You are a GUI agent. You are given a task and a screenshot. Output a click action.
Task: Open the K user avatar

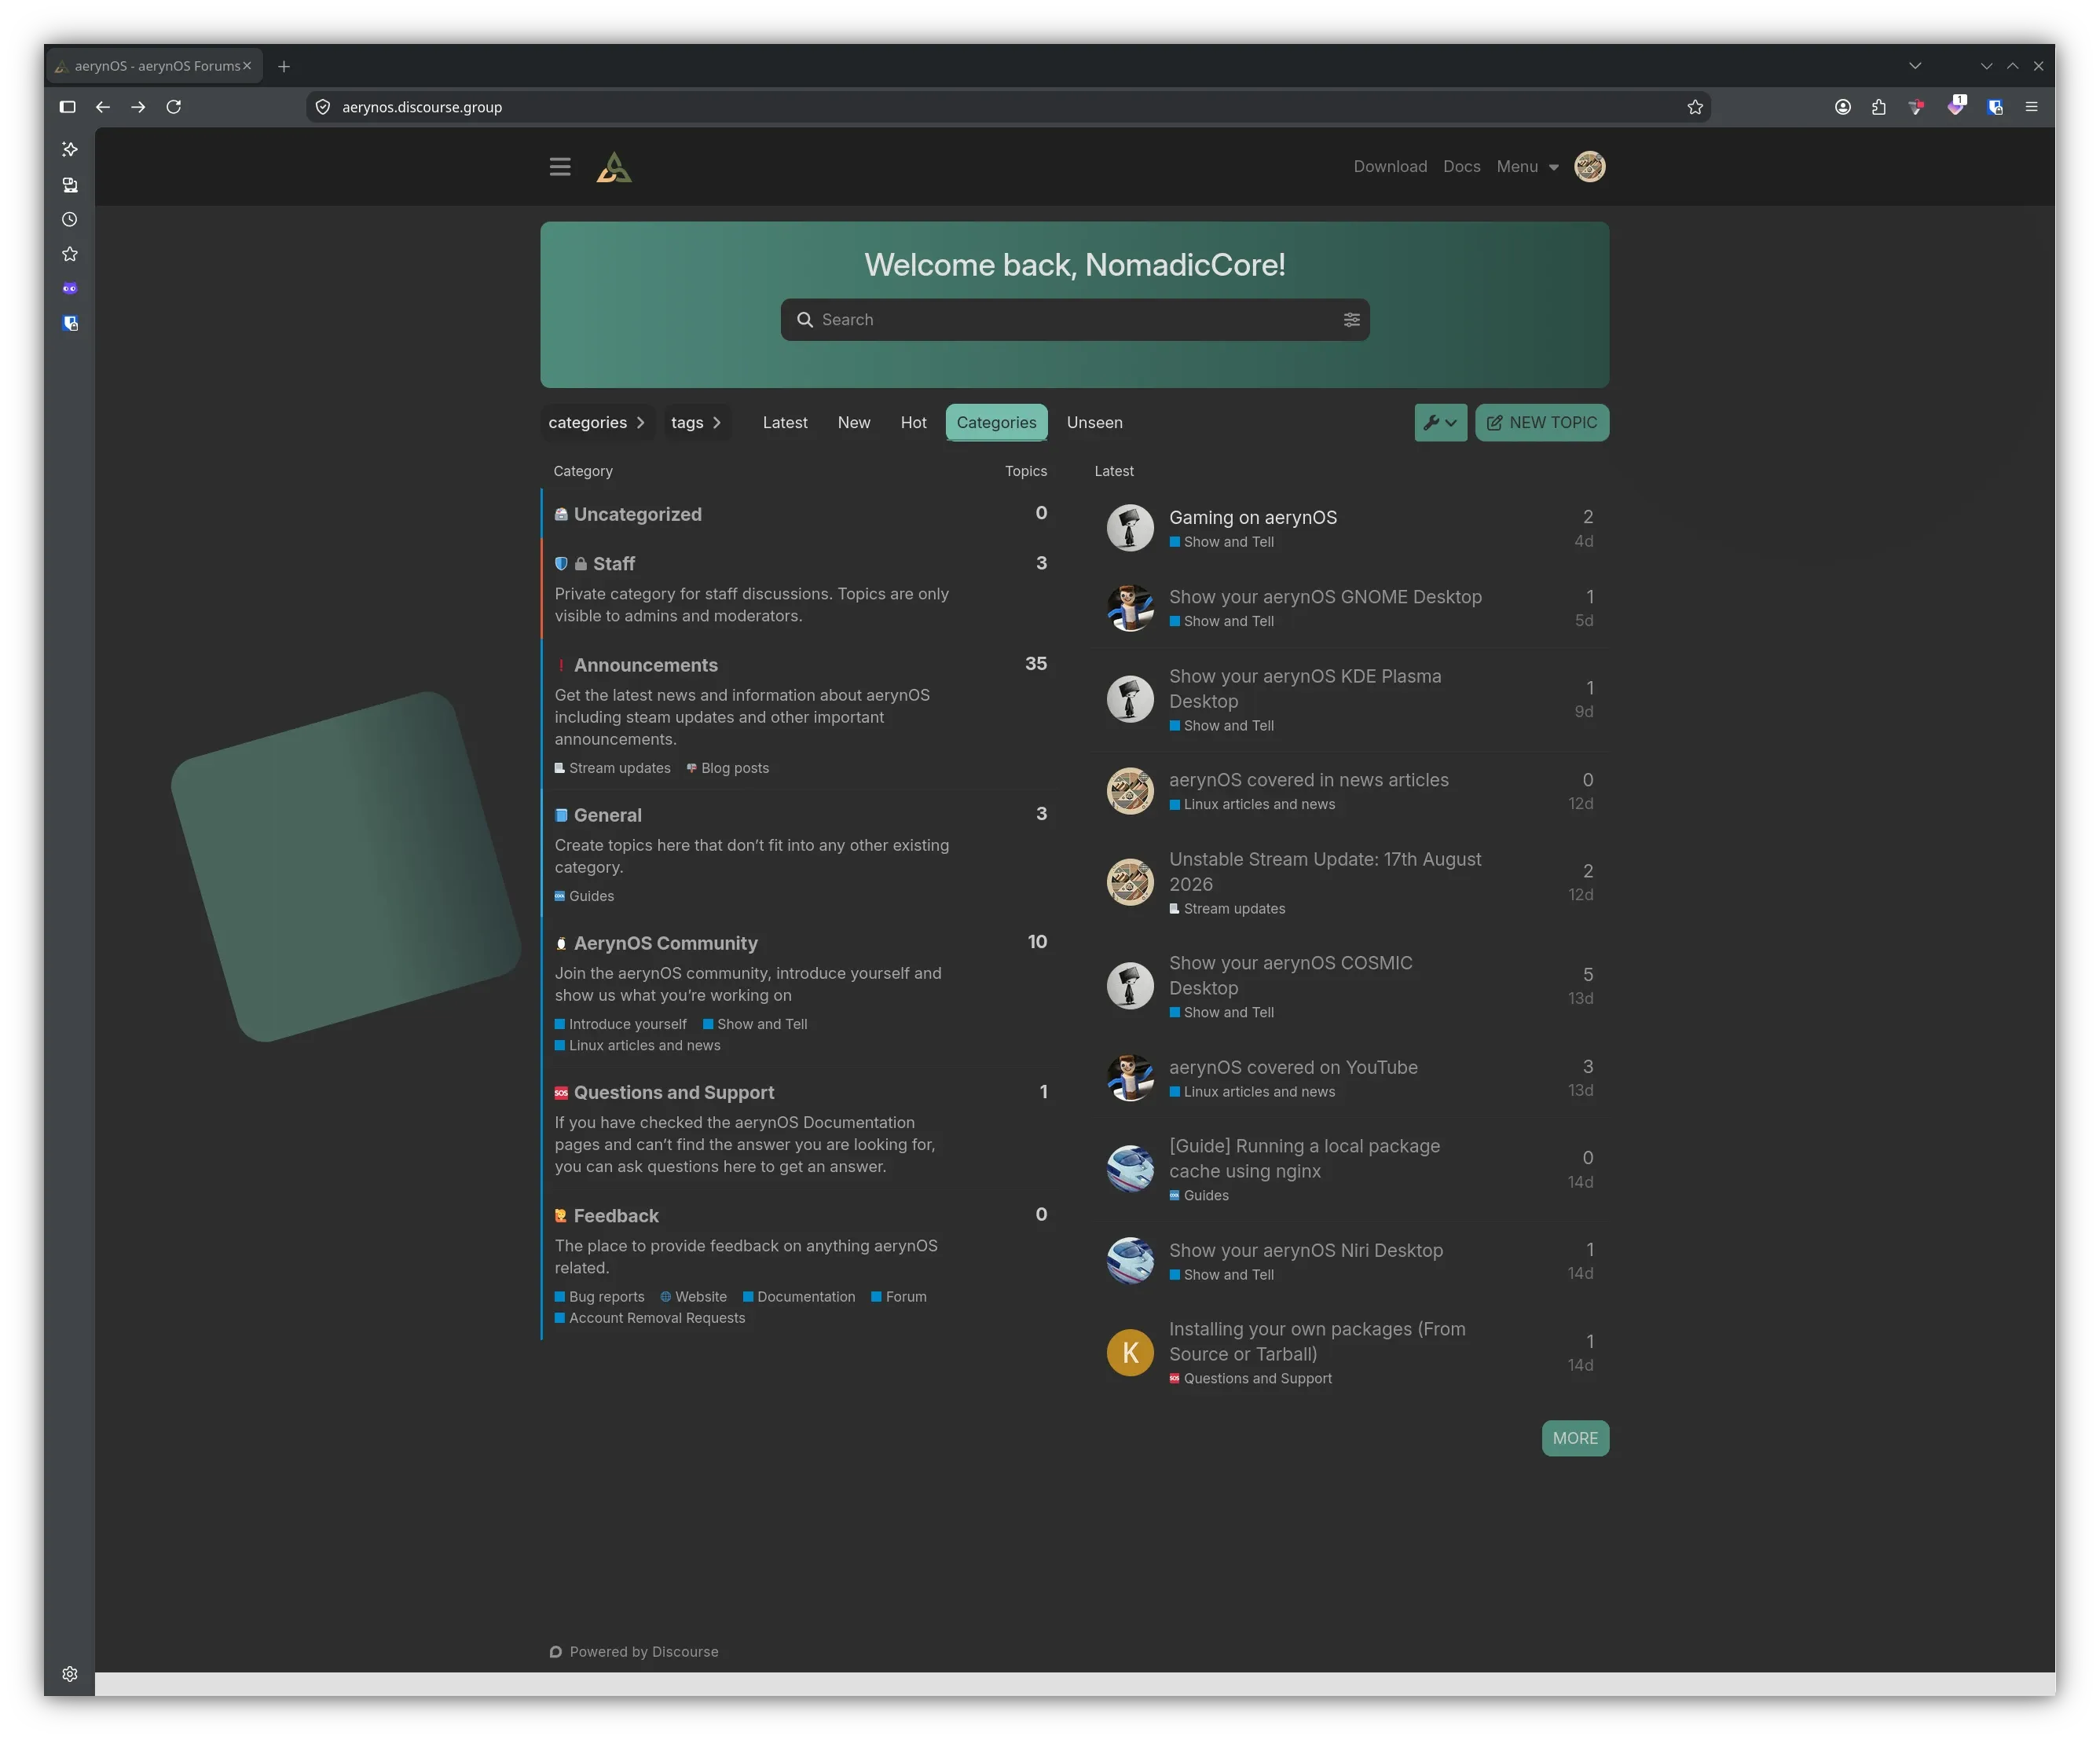point(1130,1352)
